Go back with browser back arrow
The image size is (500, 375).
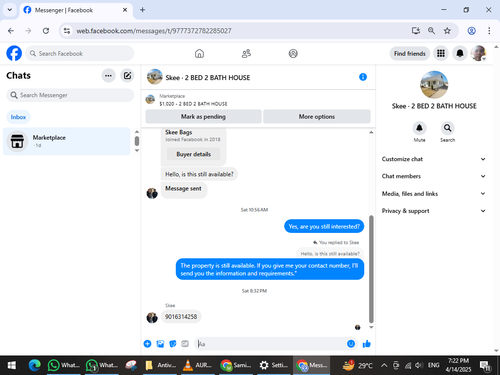click(11, 31)
